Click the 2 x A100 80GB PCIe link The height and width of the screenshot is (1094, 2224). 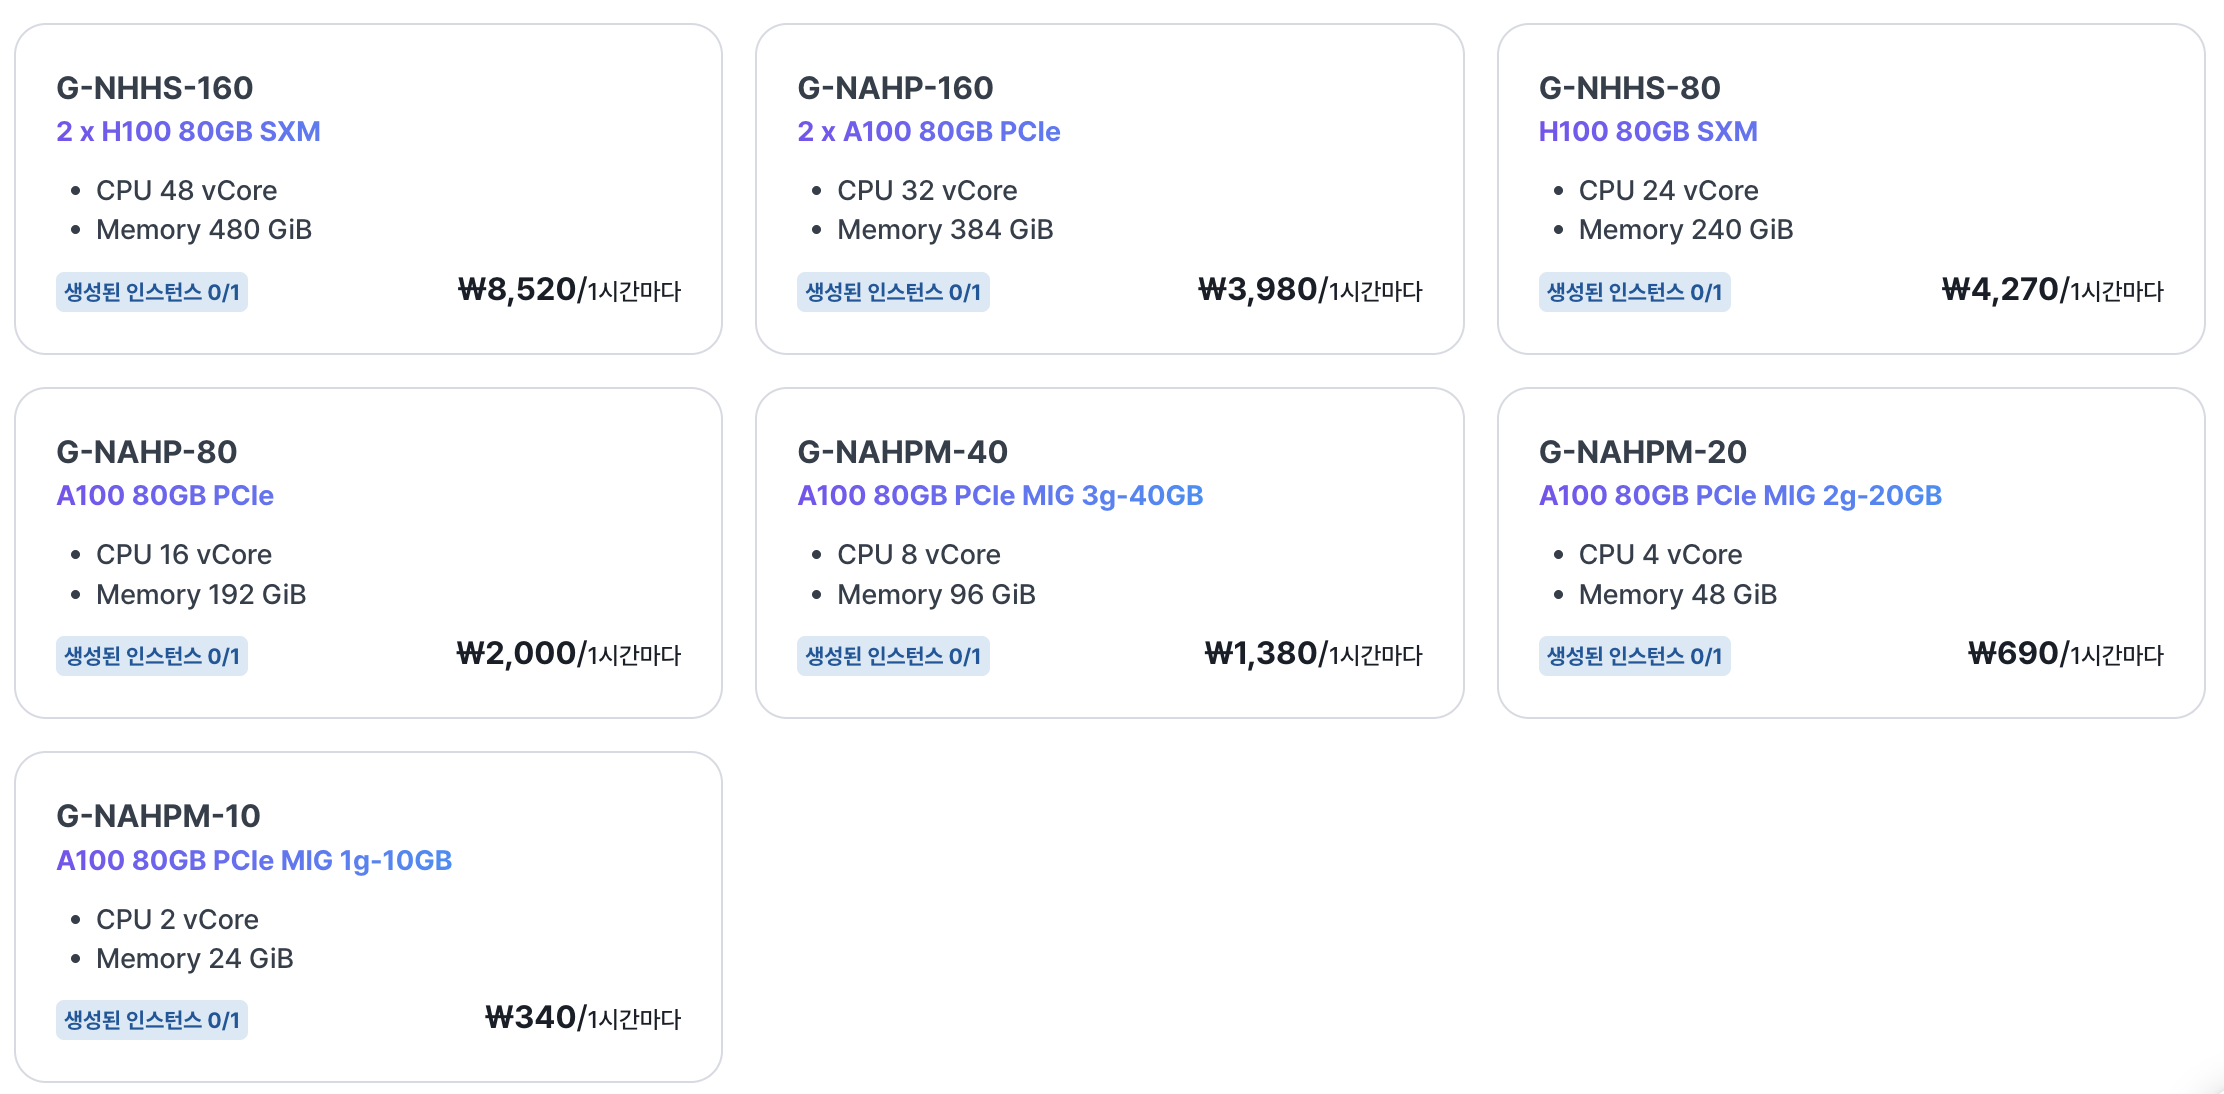(x=928, y=131)
